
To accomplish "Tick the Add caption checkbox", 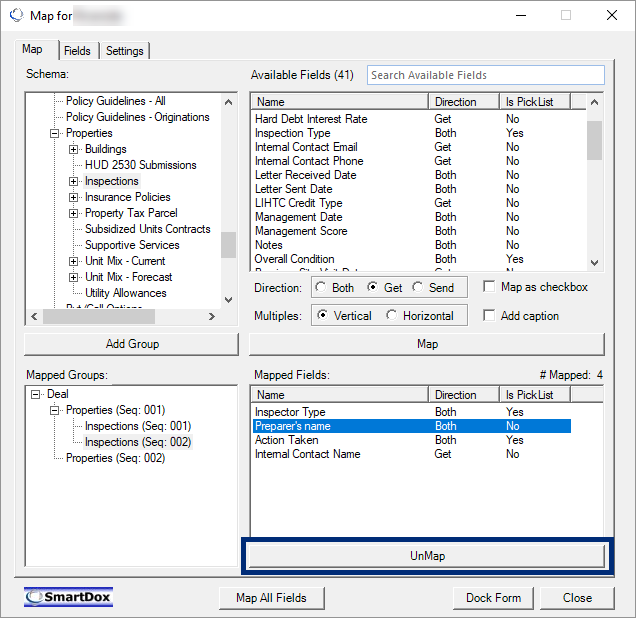I will coord(489,315).
